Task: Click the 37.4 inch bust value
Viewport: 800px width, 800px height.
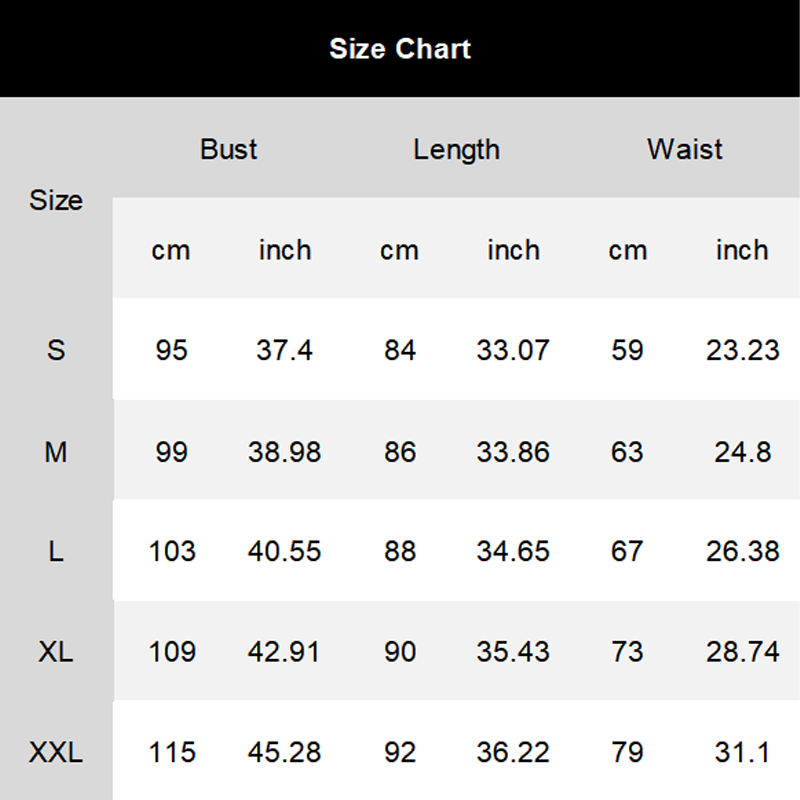Action: (285, 350)
